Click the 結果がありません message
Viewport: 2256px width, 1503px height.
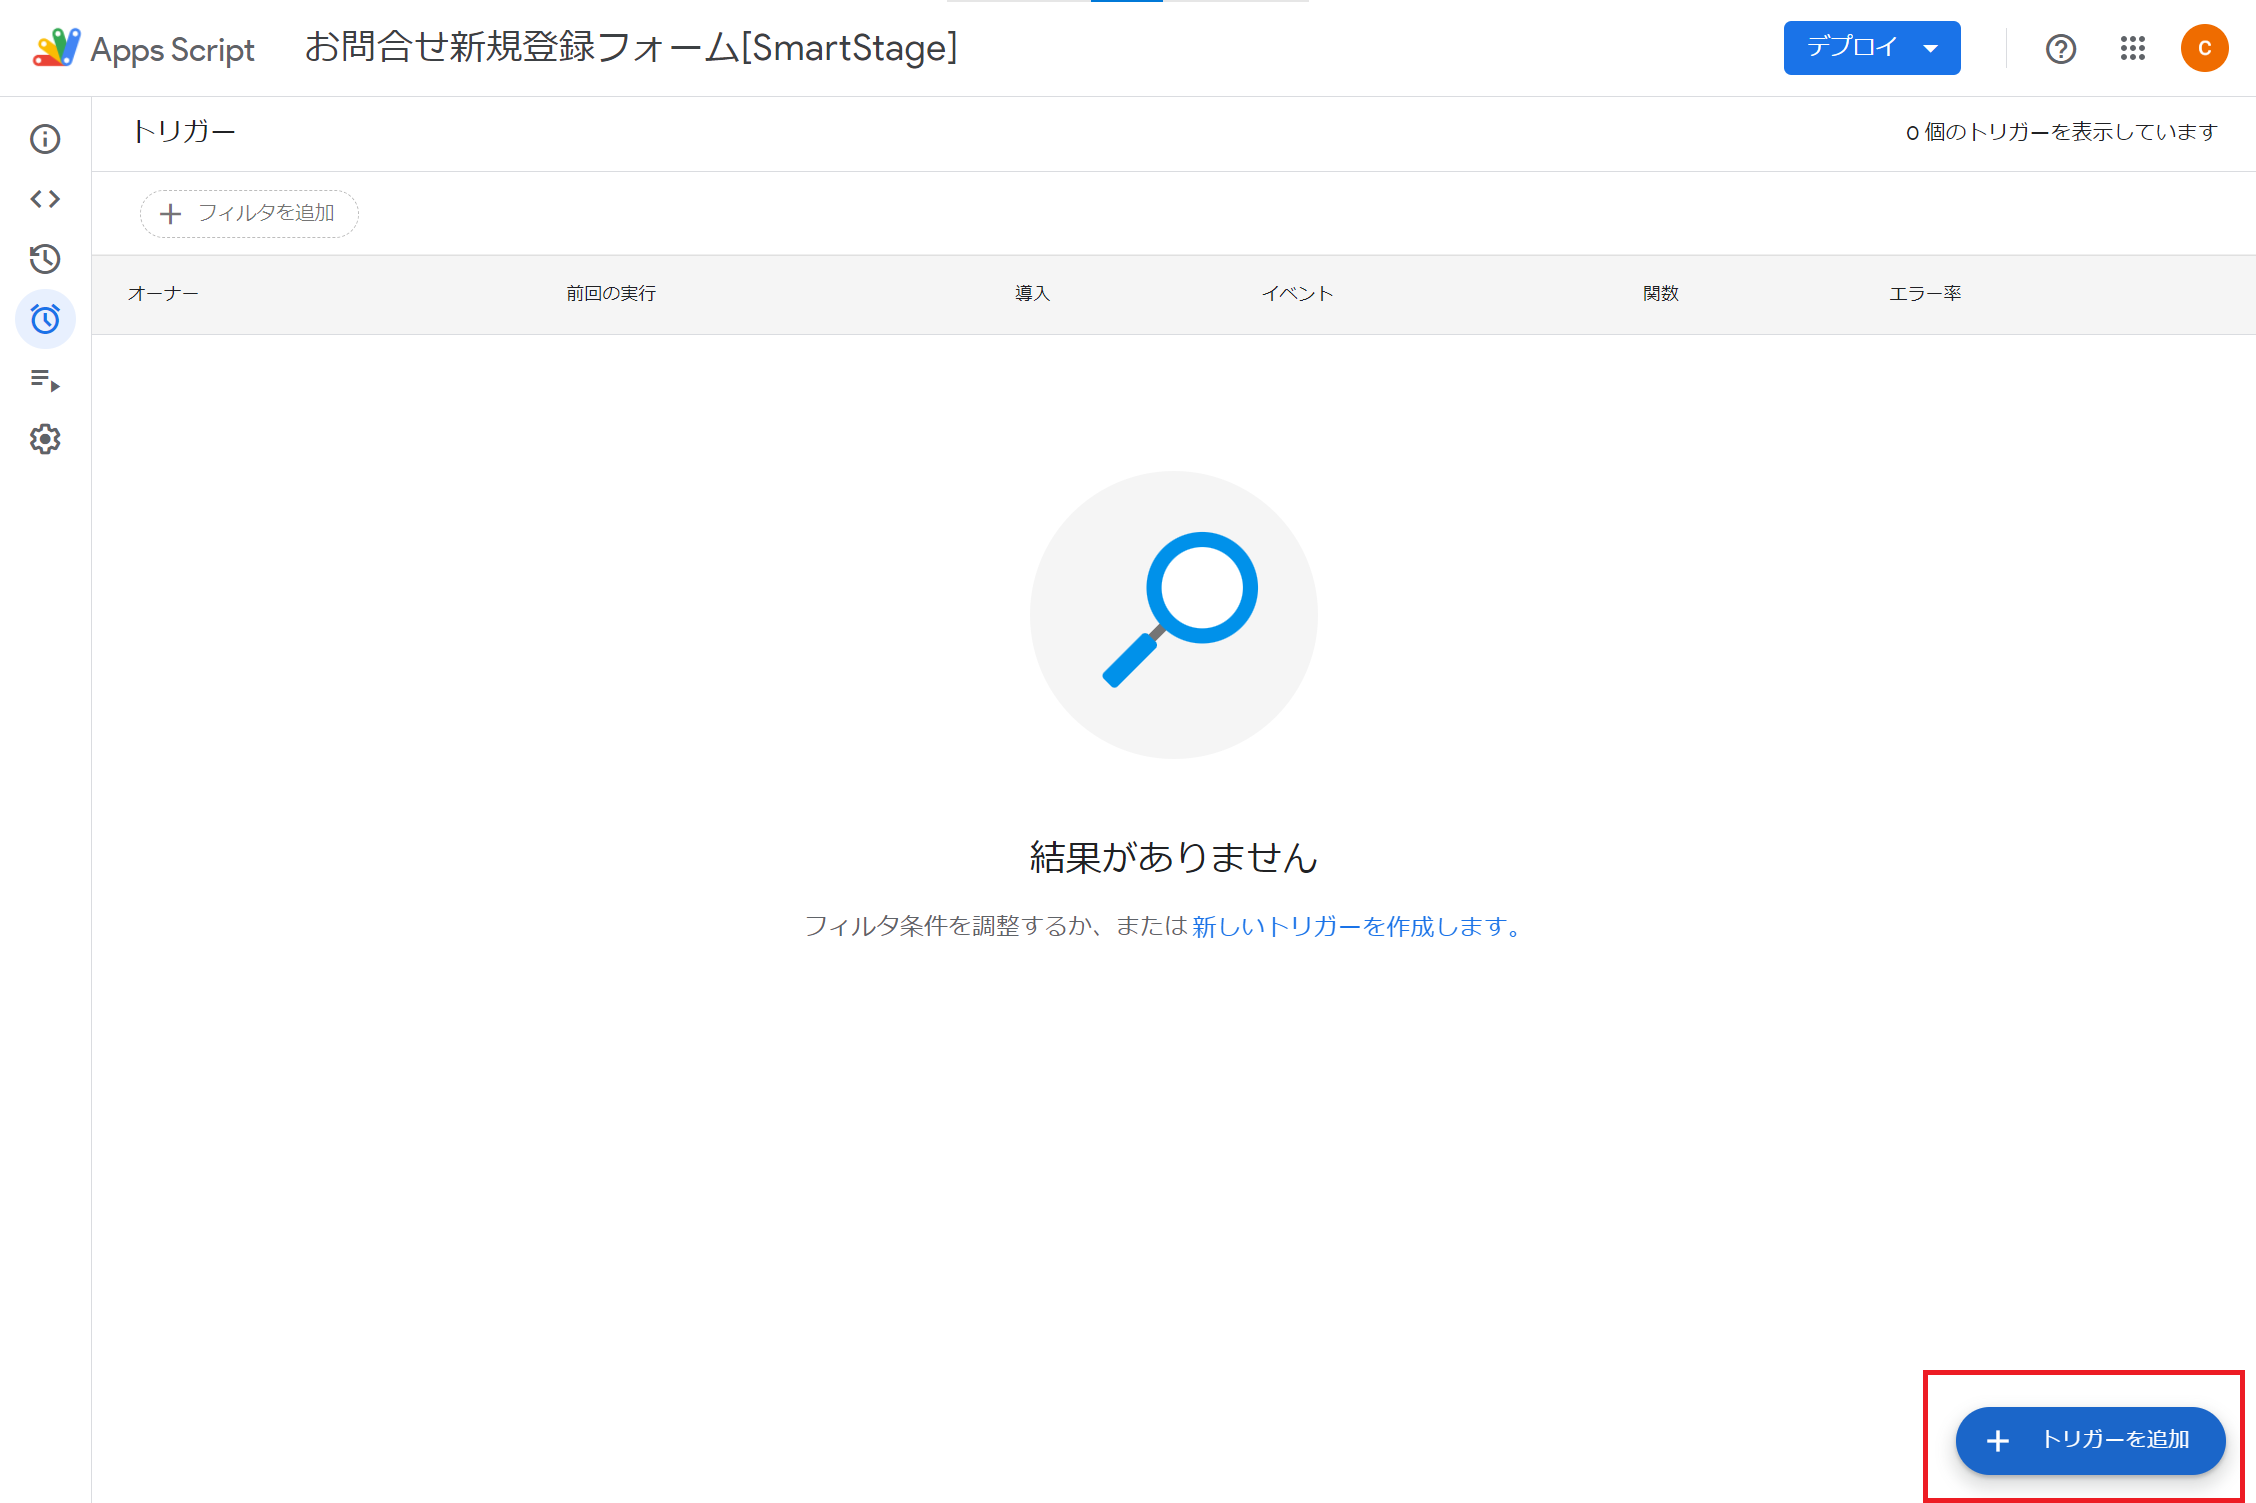pos(1174,857)
